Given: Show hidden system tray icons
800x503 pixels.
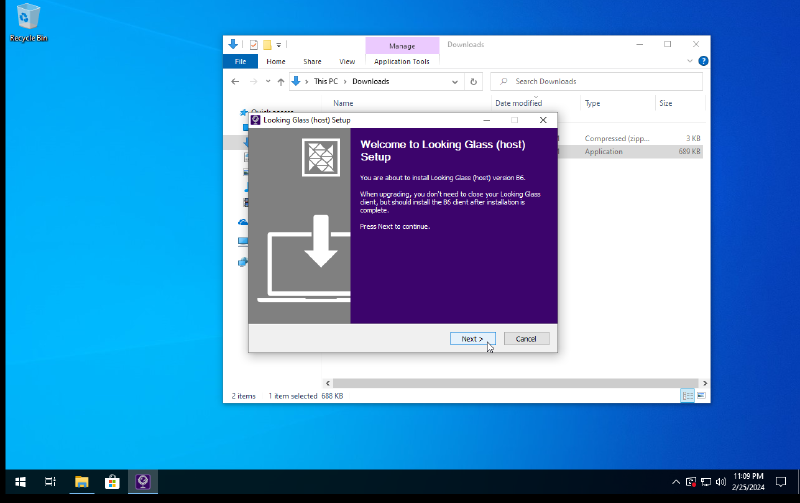Looking at the screenshot, I should (x=676, y=482).
